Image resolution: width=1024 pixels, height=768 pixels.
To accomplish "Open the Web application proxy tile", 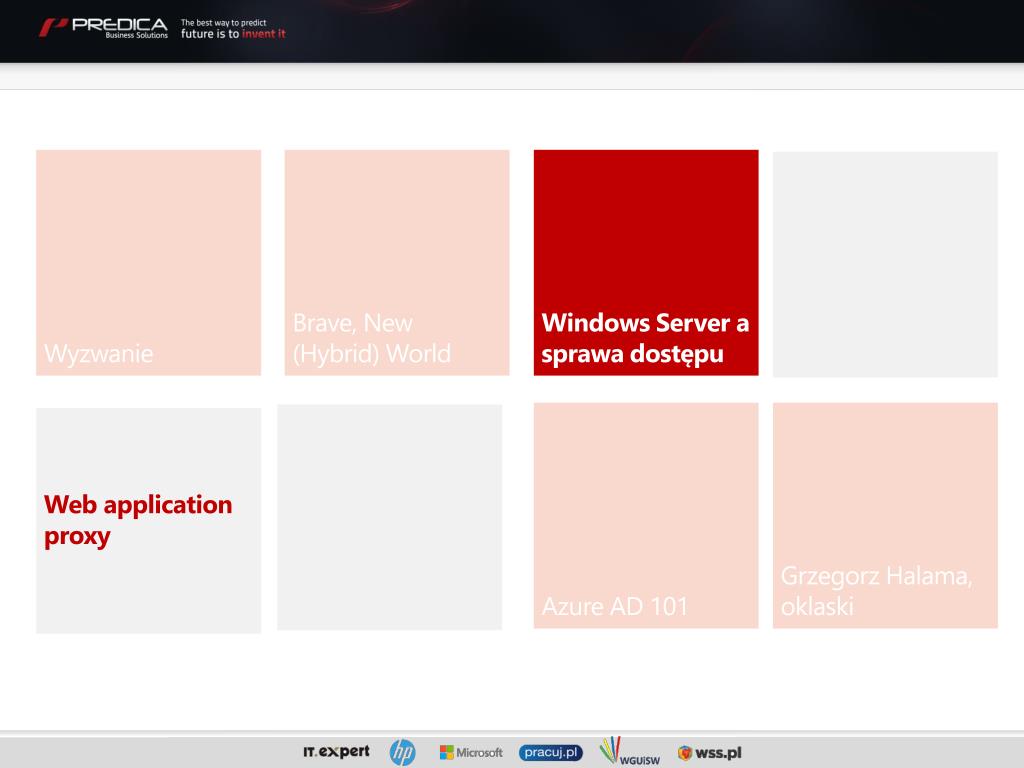I will [x=148, y=520].
